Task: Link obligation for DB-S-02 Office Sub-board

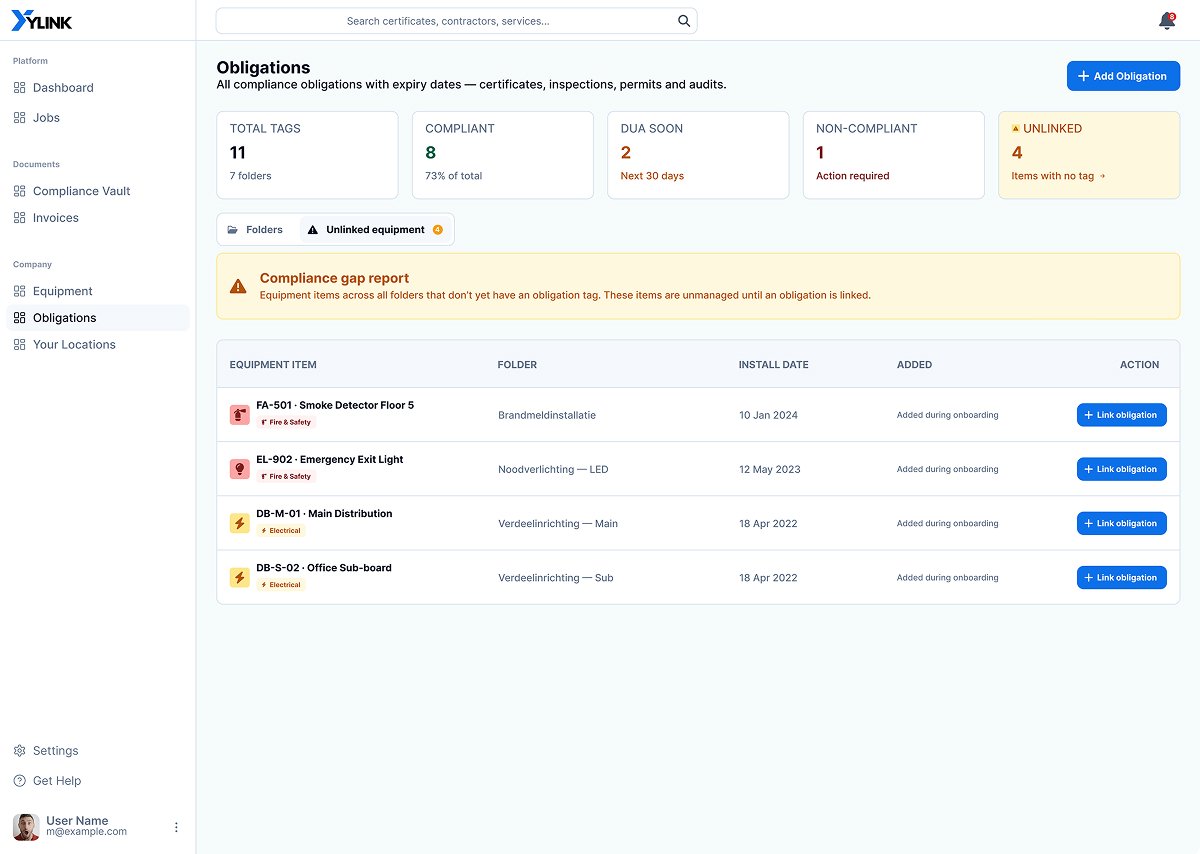Action: [1121, 577]
